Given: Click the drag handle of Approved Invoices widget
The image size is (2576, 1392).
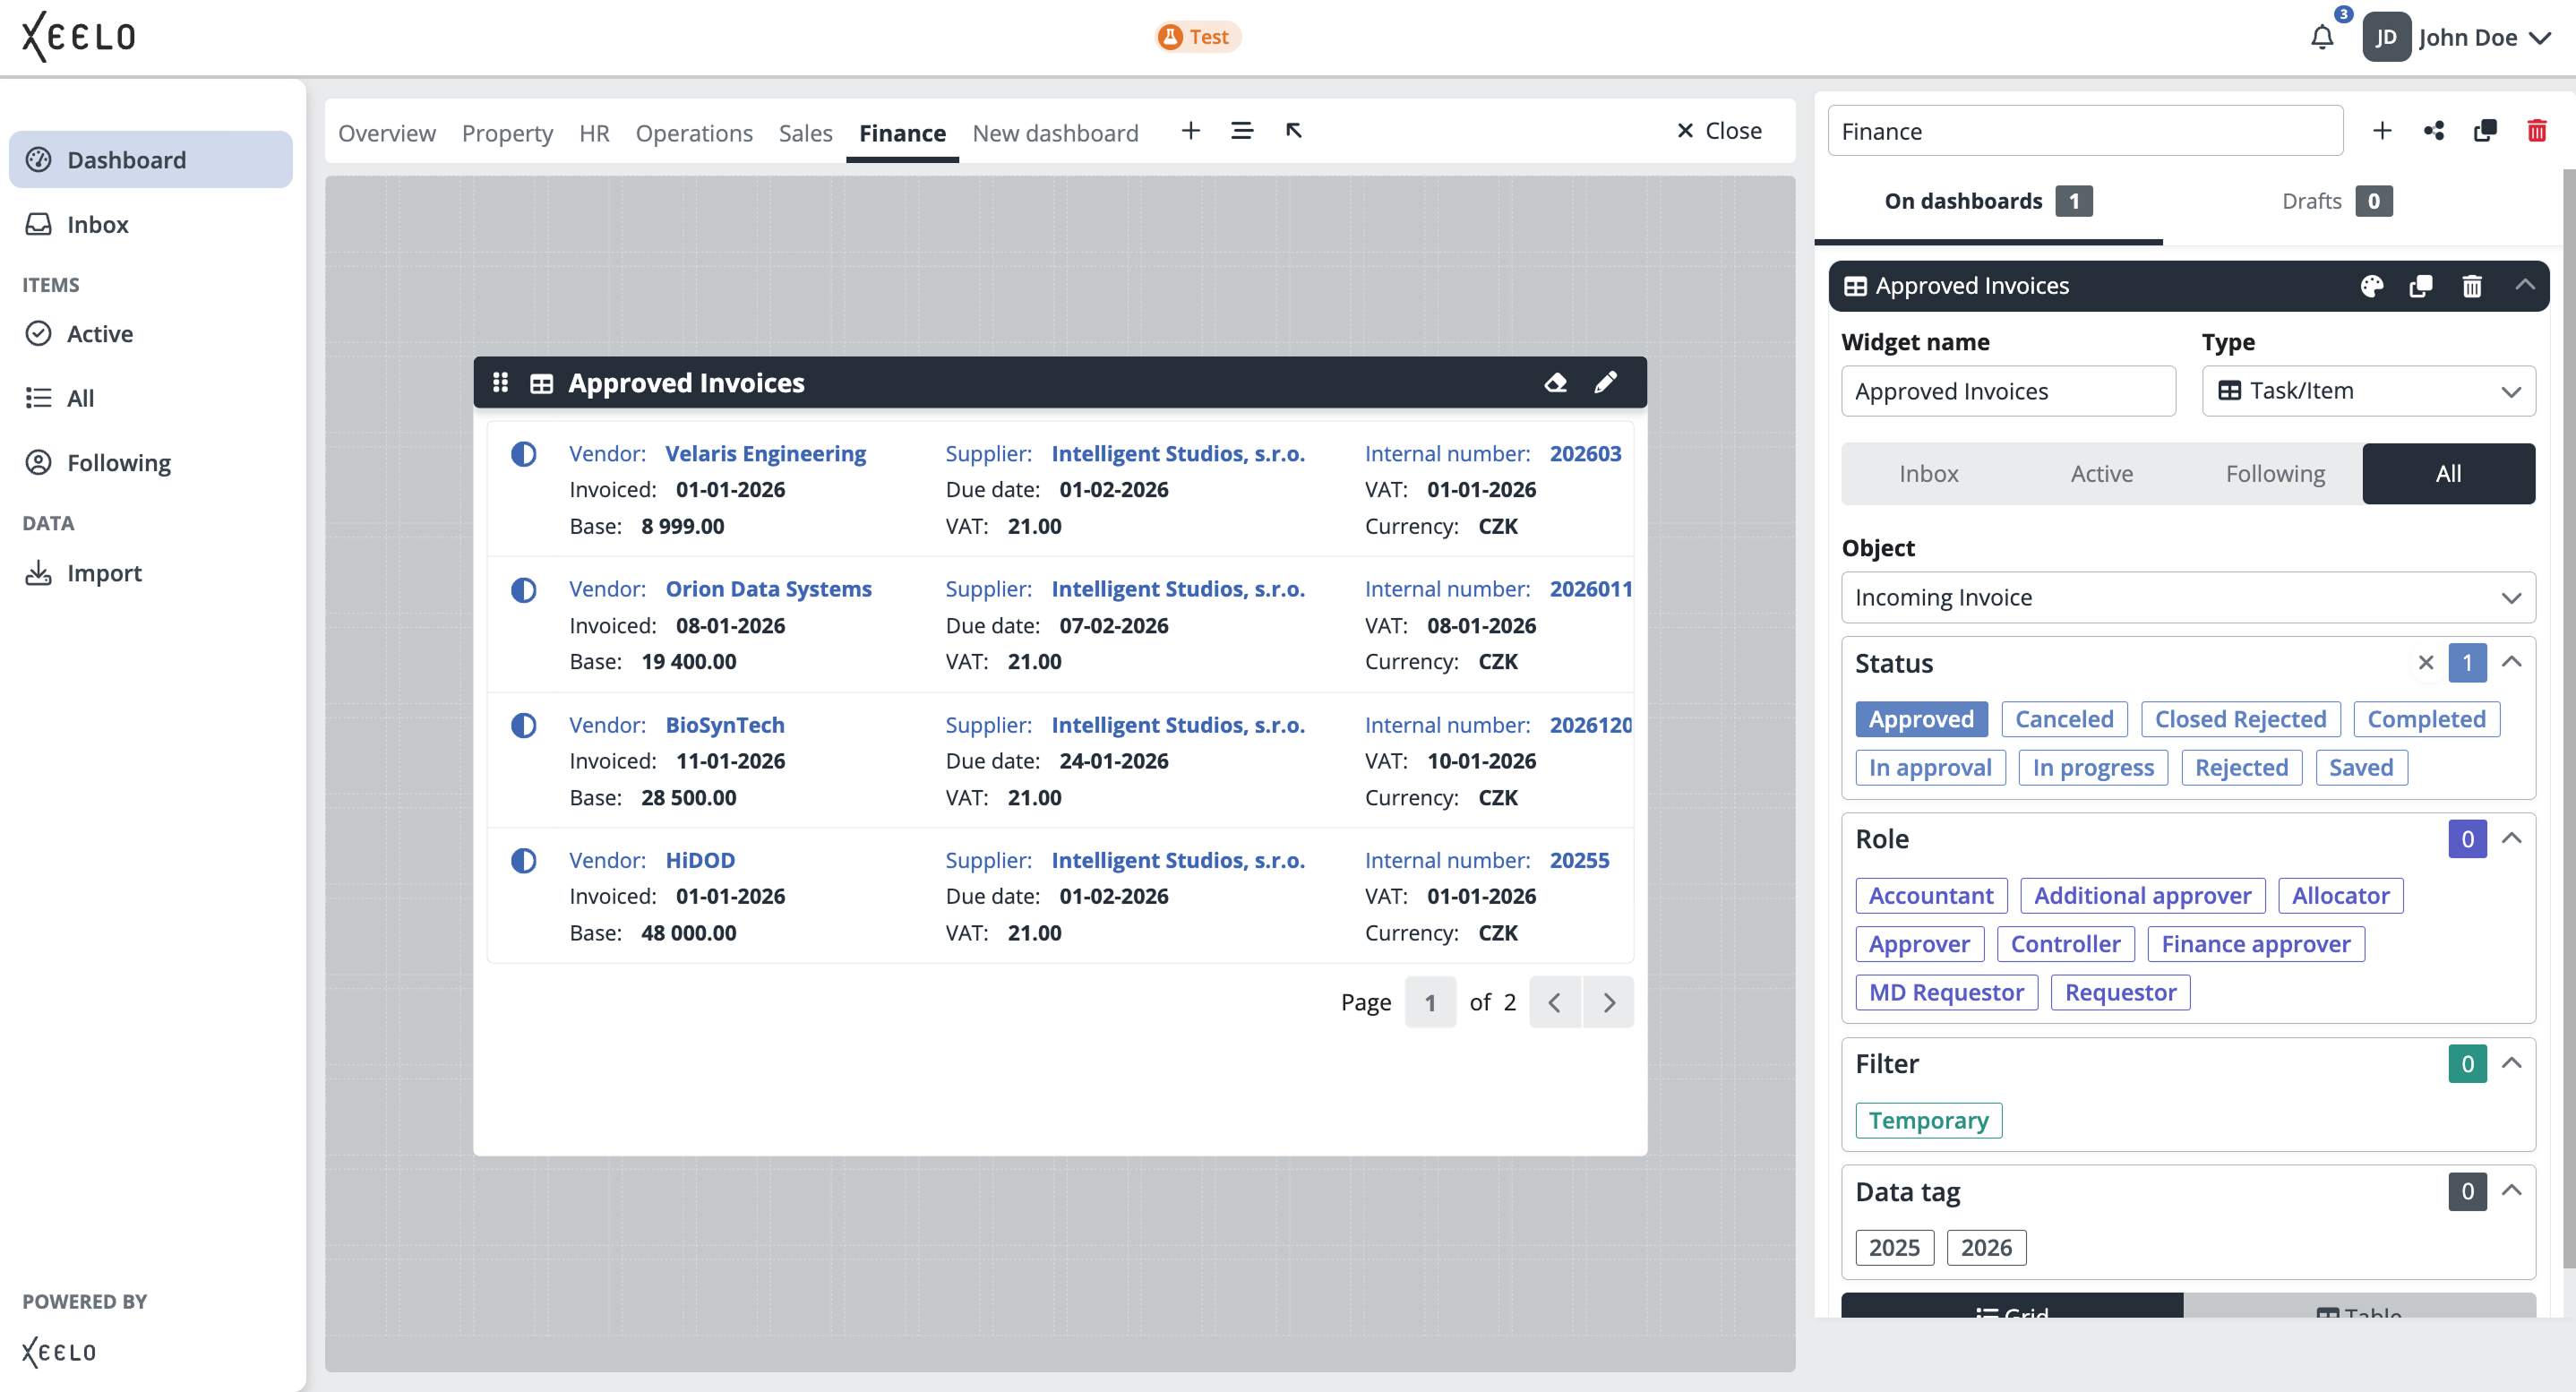Looking at the screenshot, I should coord(501,383).
